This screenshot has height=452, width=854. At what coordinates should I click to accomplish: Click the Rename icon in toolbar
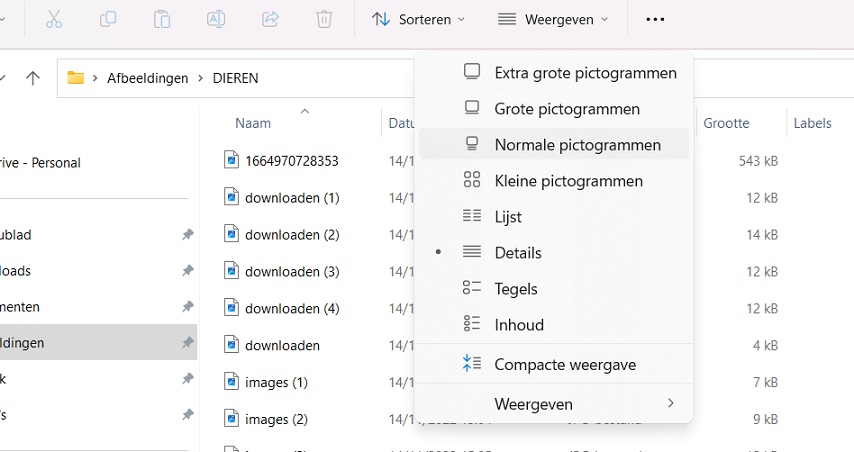(x=216, y=19)
